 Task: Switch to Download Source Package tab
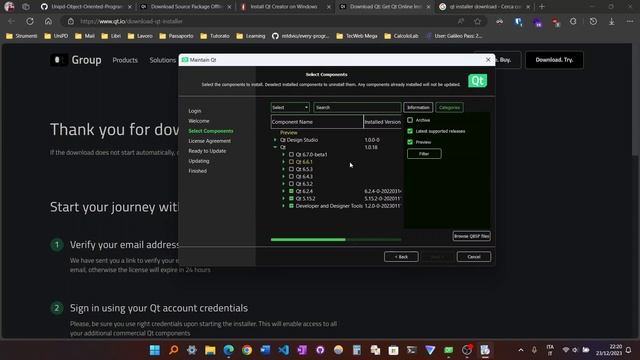point(186,7)
